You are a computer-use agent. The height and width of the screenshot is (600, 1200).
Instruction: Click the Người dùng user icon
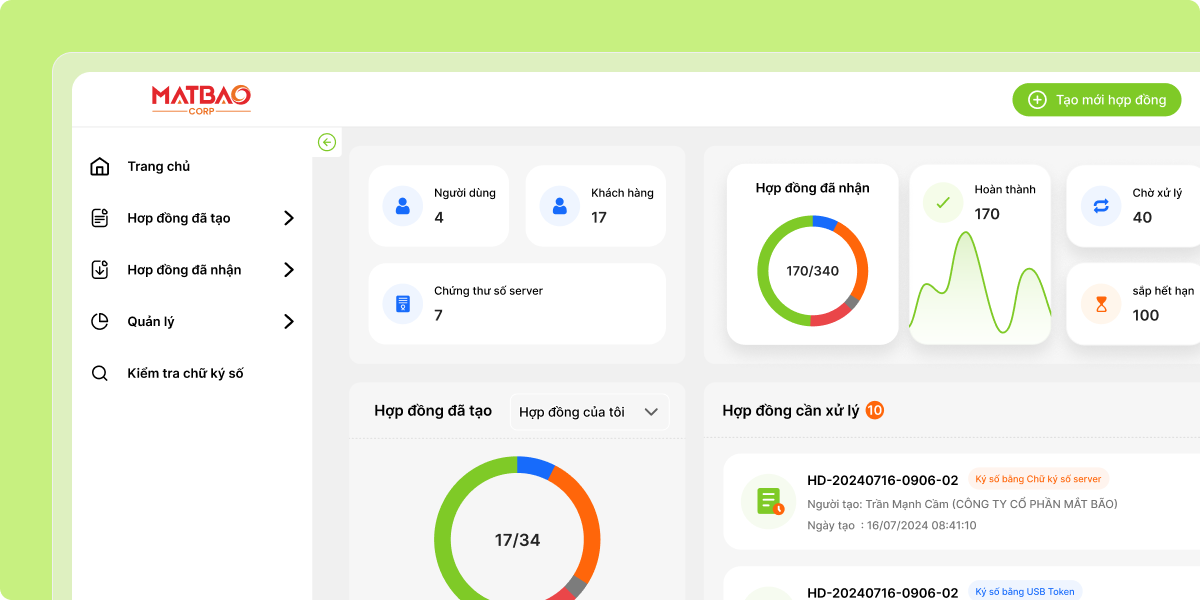tap(403, 206)
